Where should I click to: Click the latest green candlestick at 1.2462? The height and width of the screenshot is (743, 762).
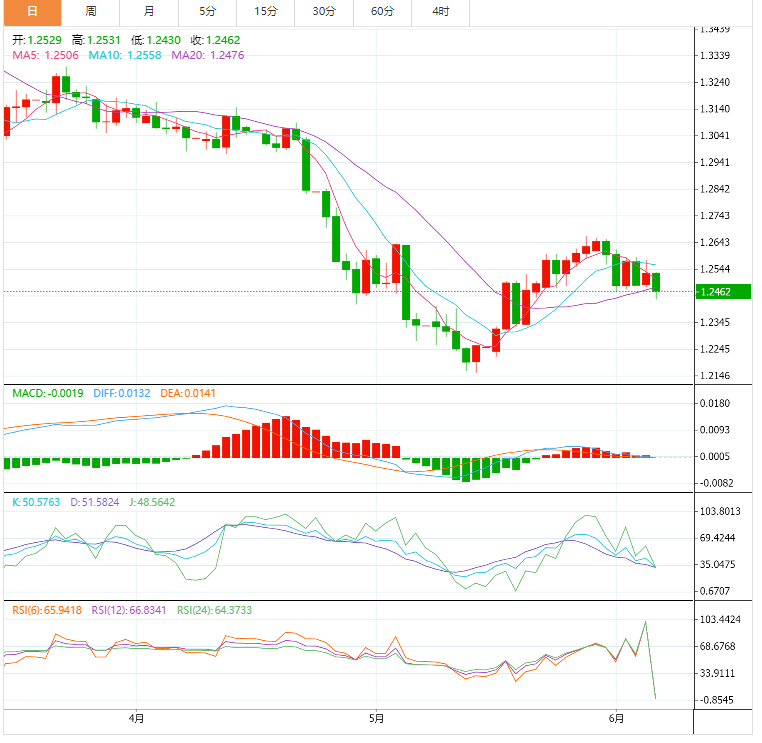click(x=656, y=283)
